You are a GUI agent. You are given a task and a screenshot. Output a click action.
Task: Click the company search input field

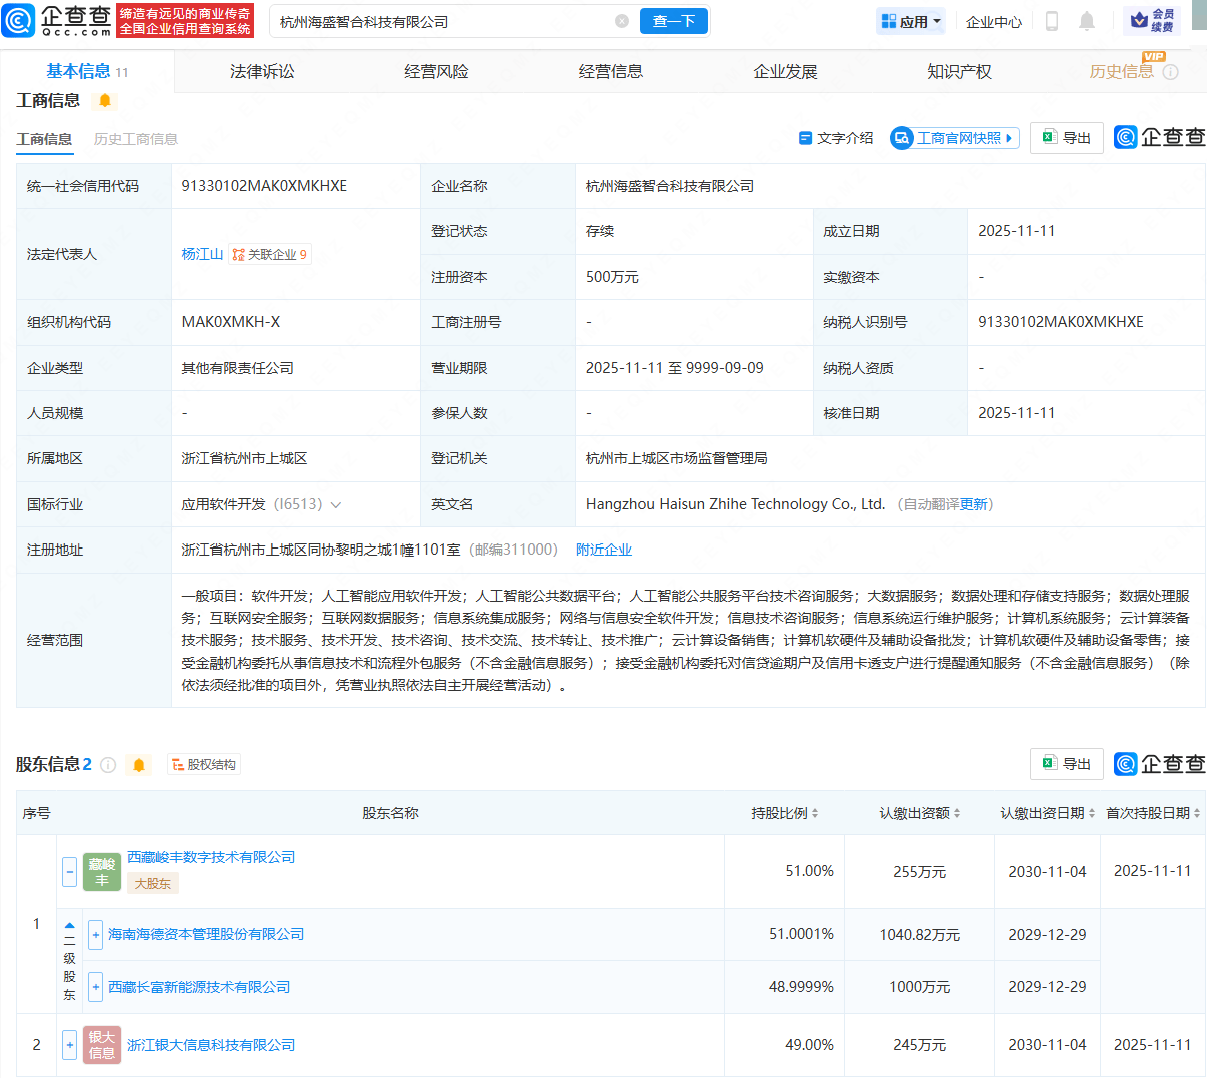(x=440, y=21)
